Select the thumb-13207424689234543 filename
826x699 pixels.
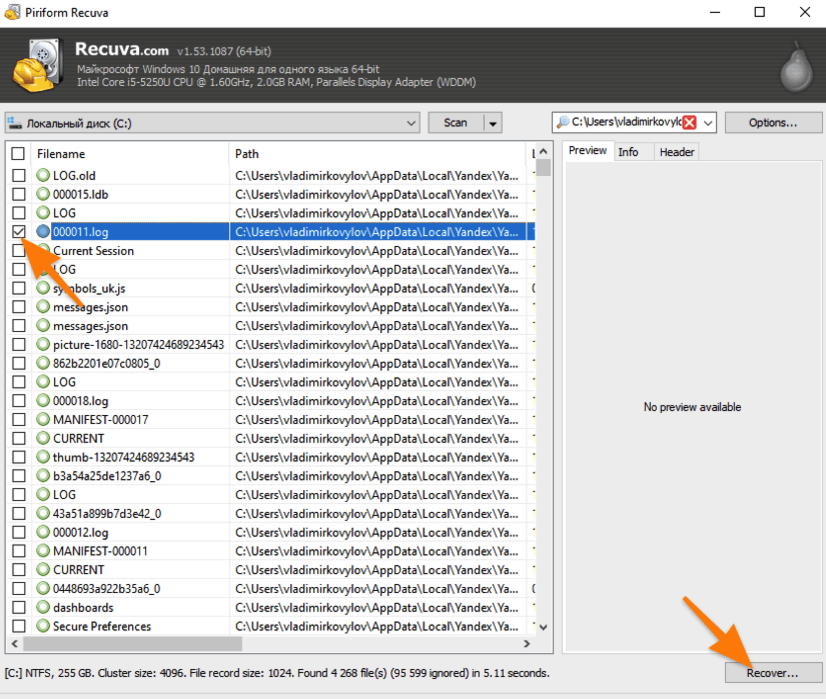(124, 457)
